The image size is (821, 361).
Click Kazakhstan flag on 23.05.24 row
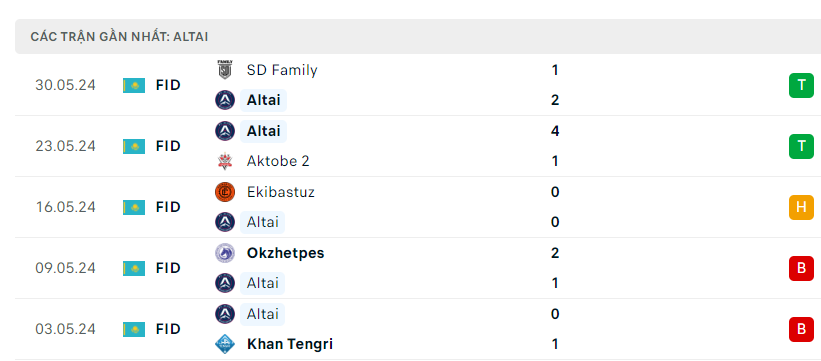134,146
